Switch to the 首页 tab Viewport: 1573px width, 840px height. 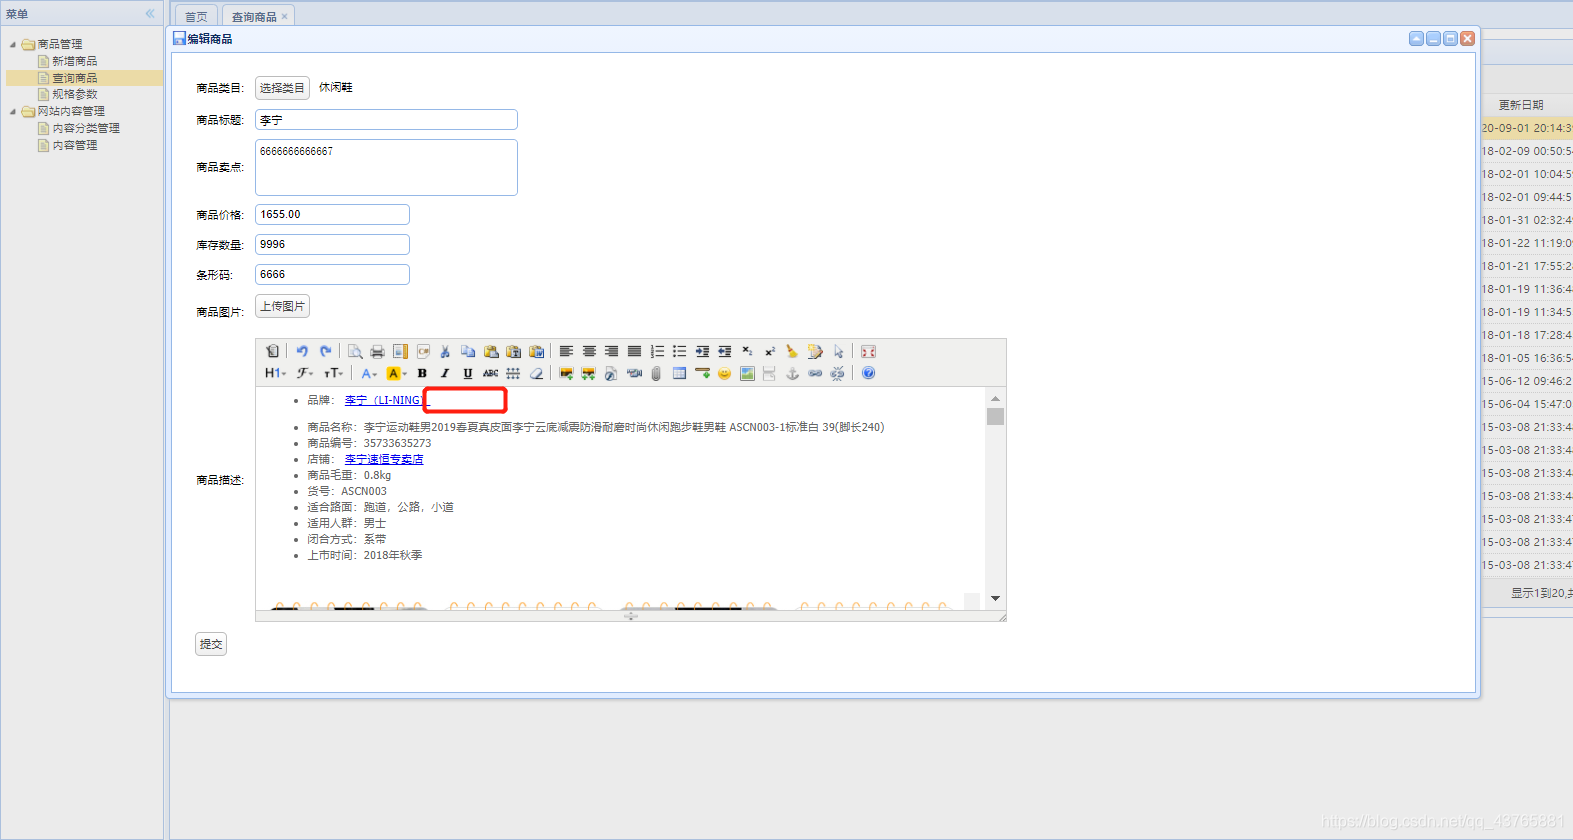coord(196,16)
